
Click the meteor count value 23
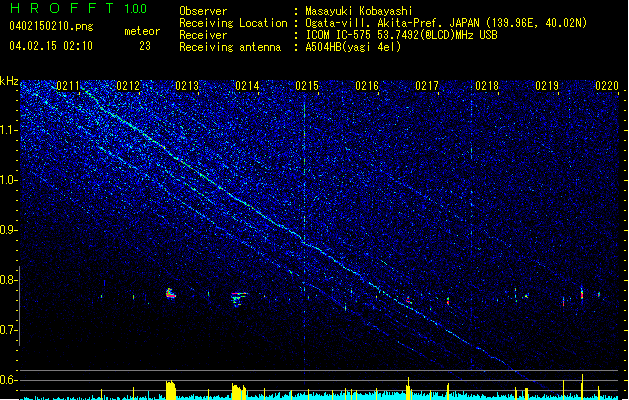[x=145, y=46]
